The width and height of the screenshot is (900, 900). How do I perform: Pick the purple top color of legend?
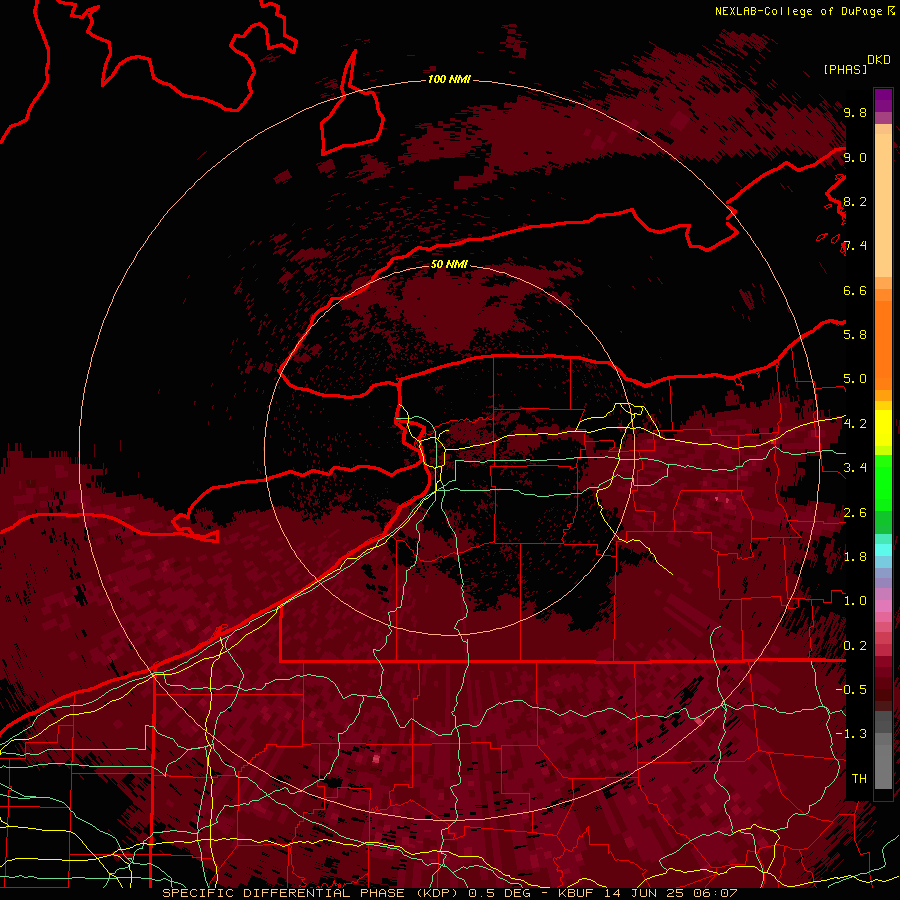[883, 100]
